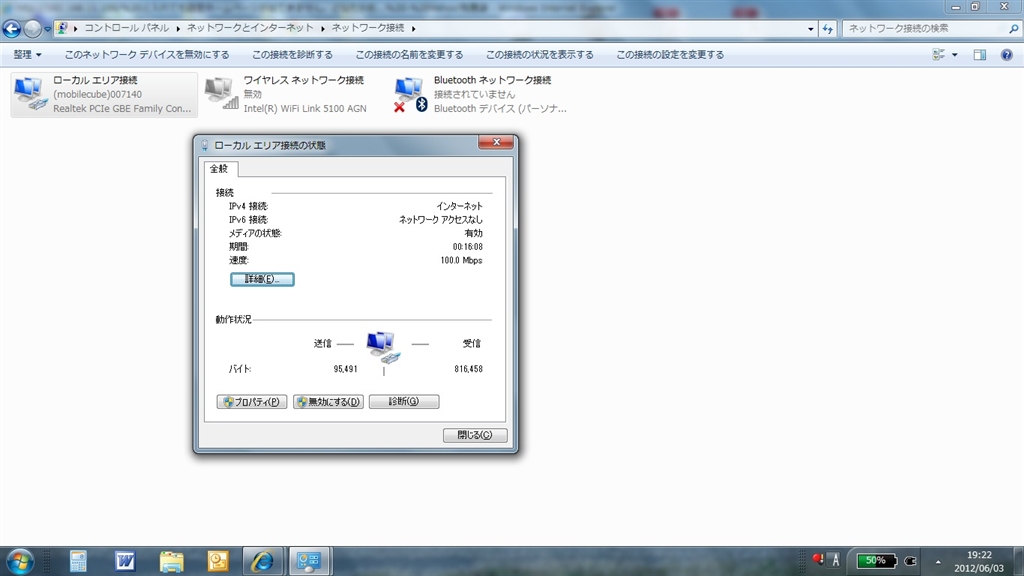Go forward with the forward arrow button

point(32,29)
